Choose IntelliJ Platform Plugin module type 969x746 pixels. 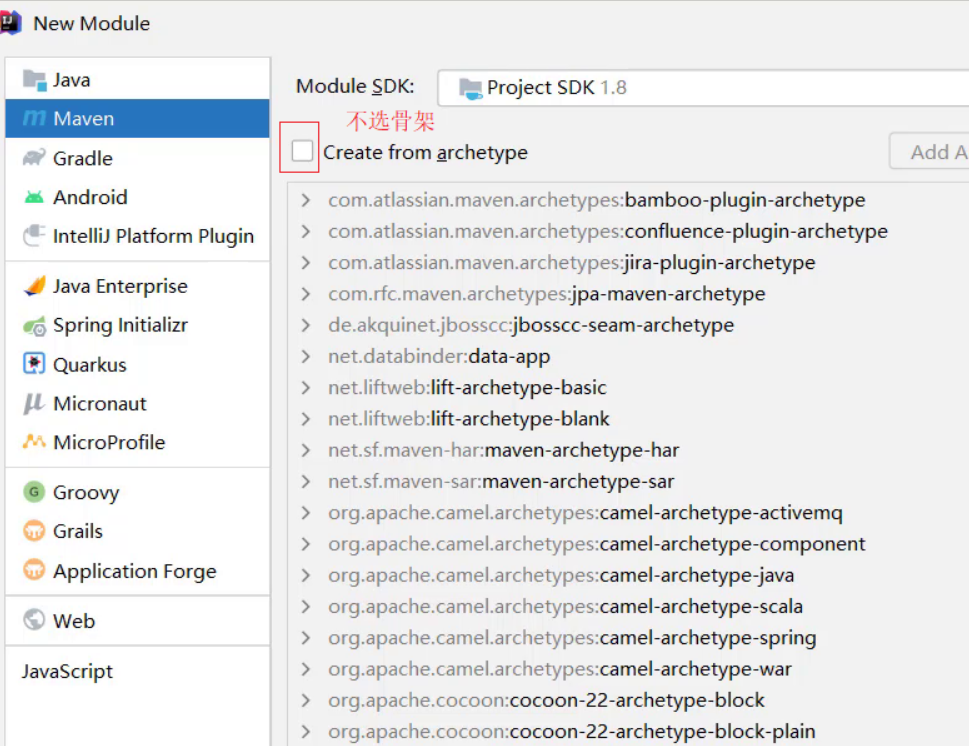[137, 236]
